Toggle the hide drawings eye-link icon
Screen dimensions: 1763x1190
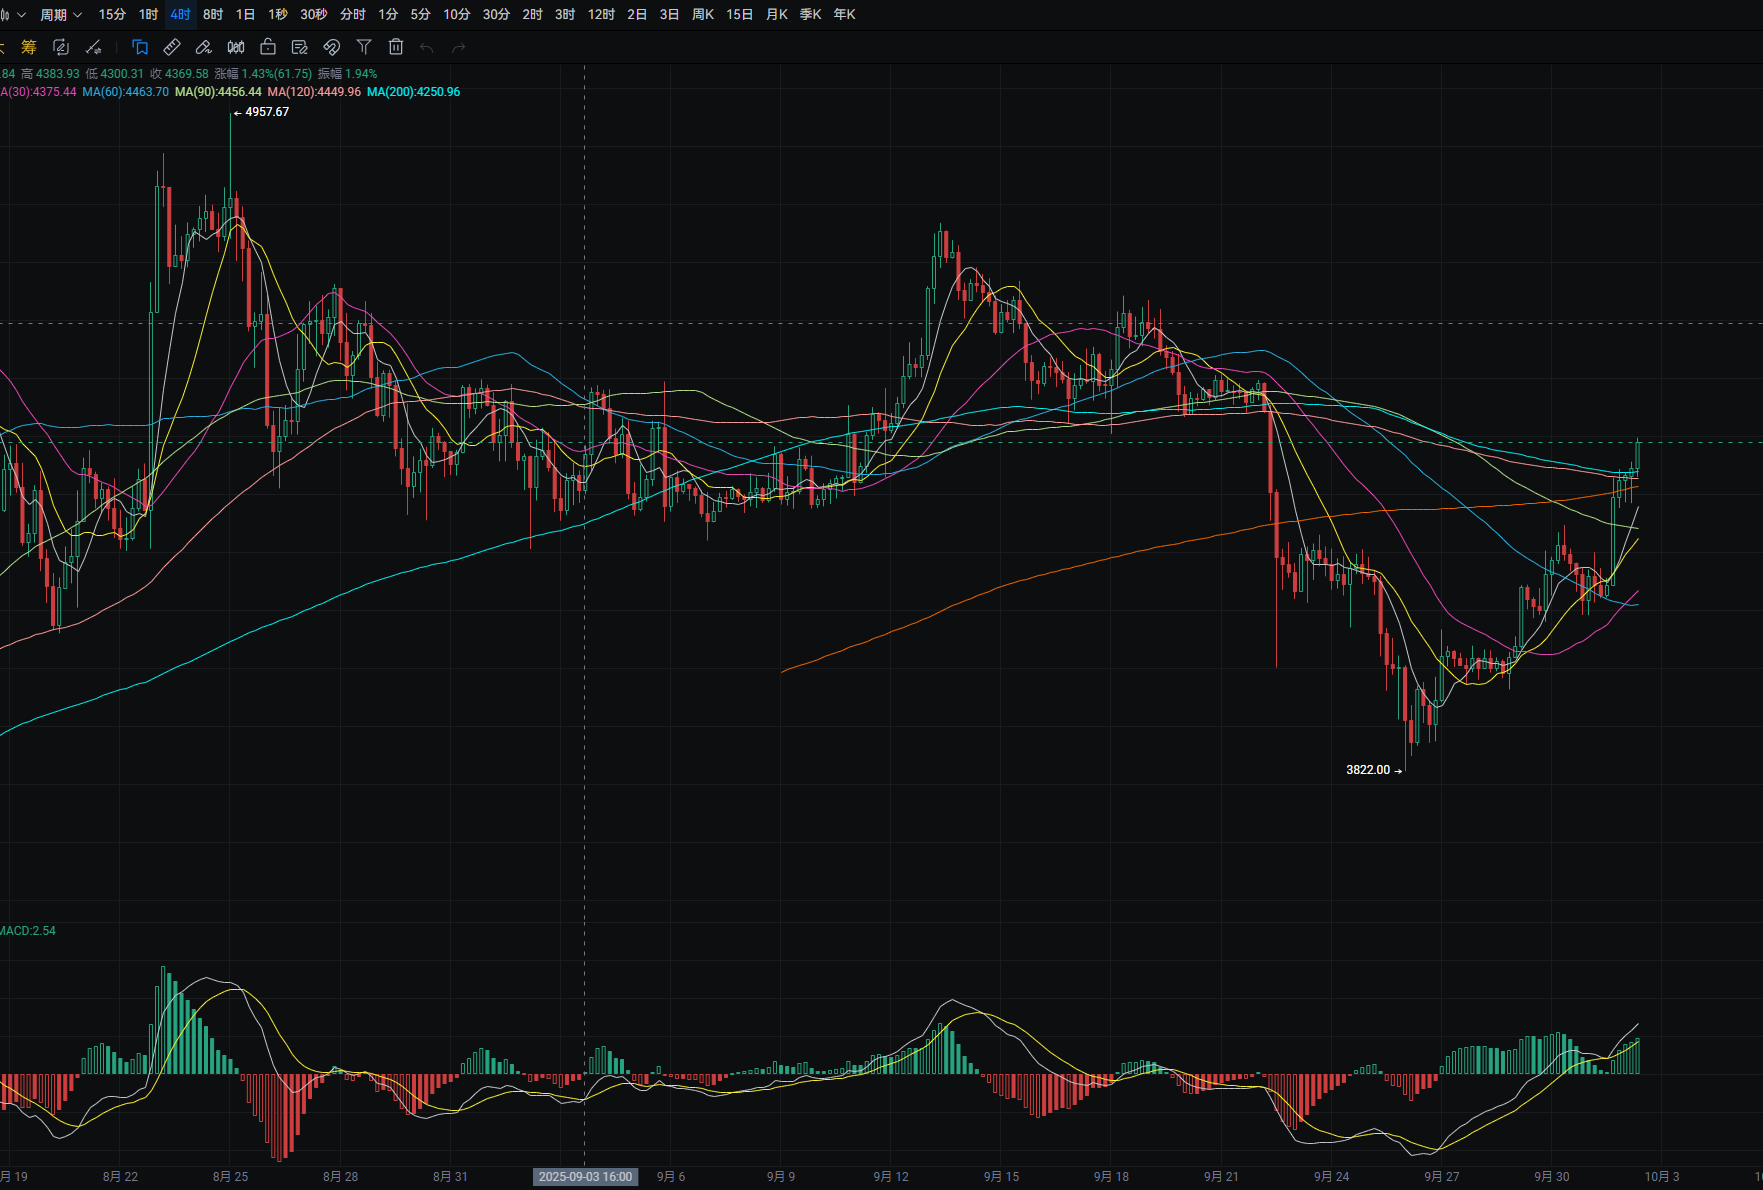coord(332,47)
